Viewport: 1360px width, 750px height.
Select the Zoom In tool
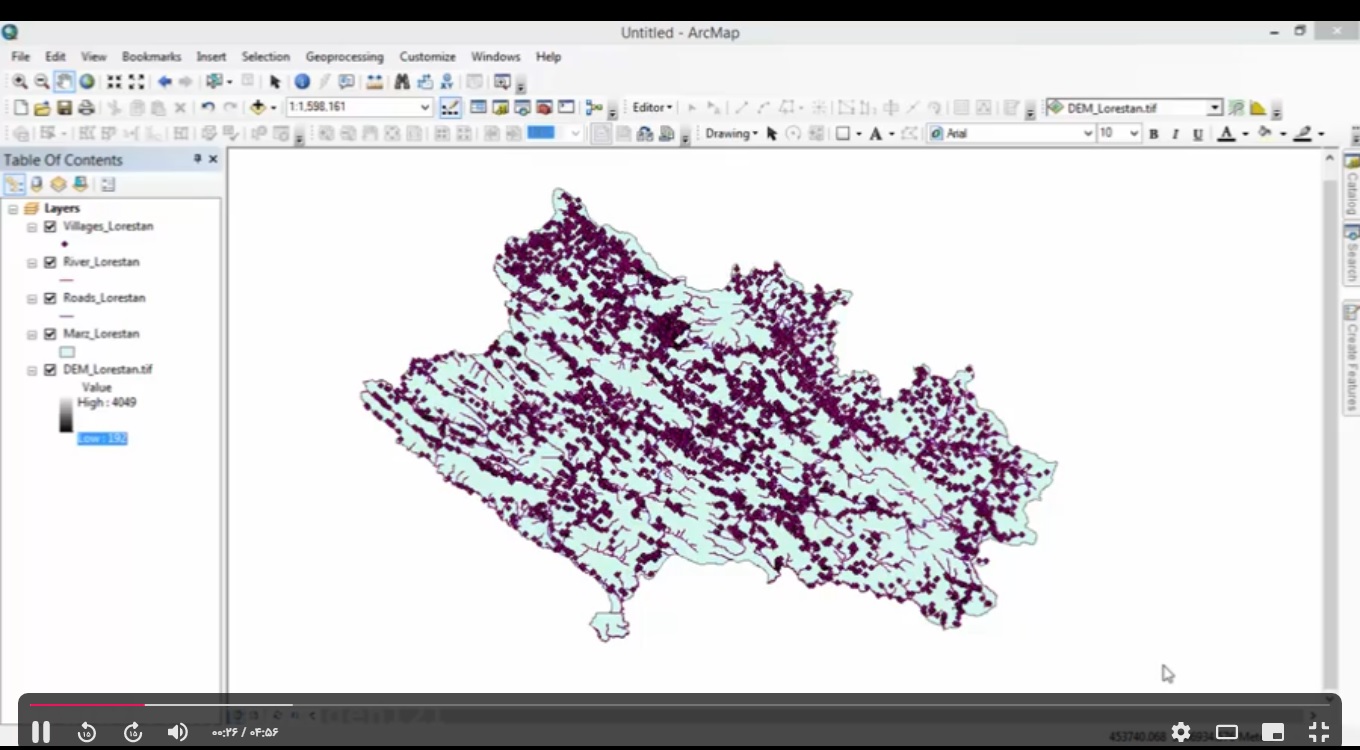[20, 82]
